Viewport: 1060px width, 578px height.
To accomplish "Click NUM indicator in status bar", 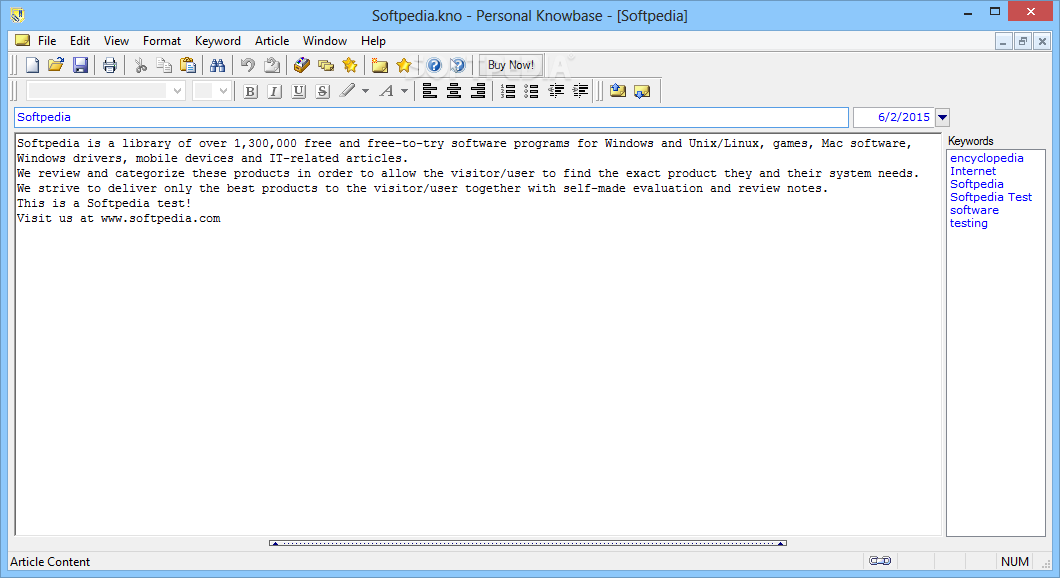I will [1015, 561].
